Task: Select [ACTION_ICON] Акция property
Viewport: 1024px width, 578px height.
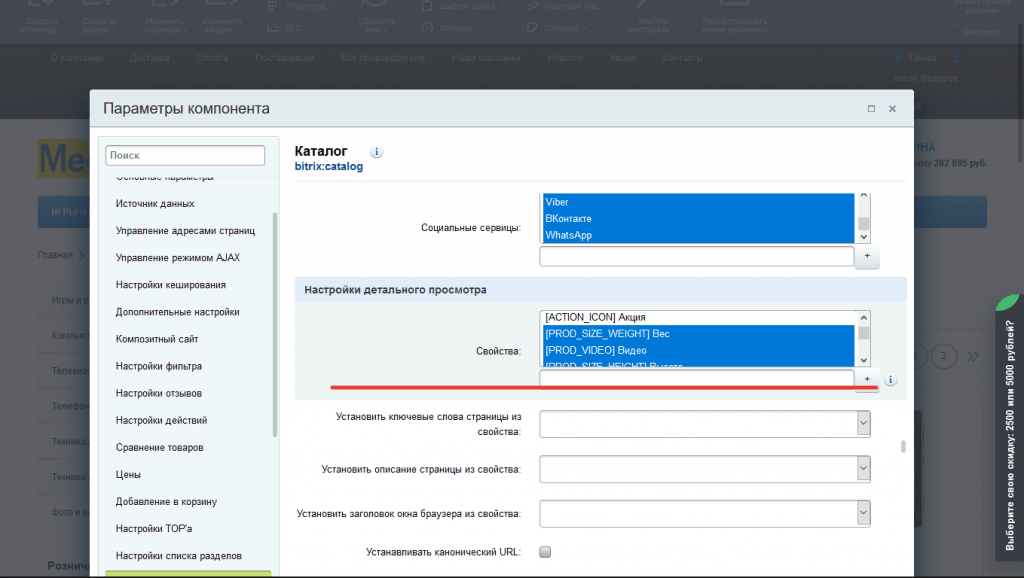Action: tap(698, 317)
